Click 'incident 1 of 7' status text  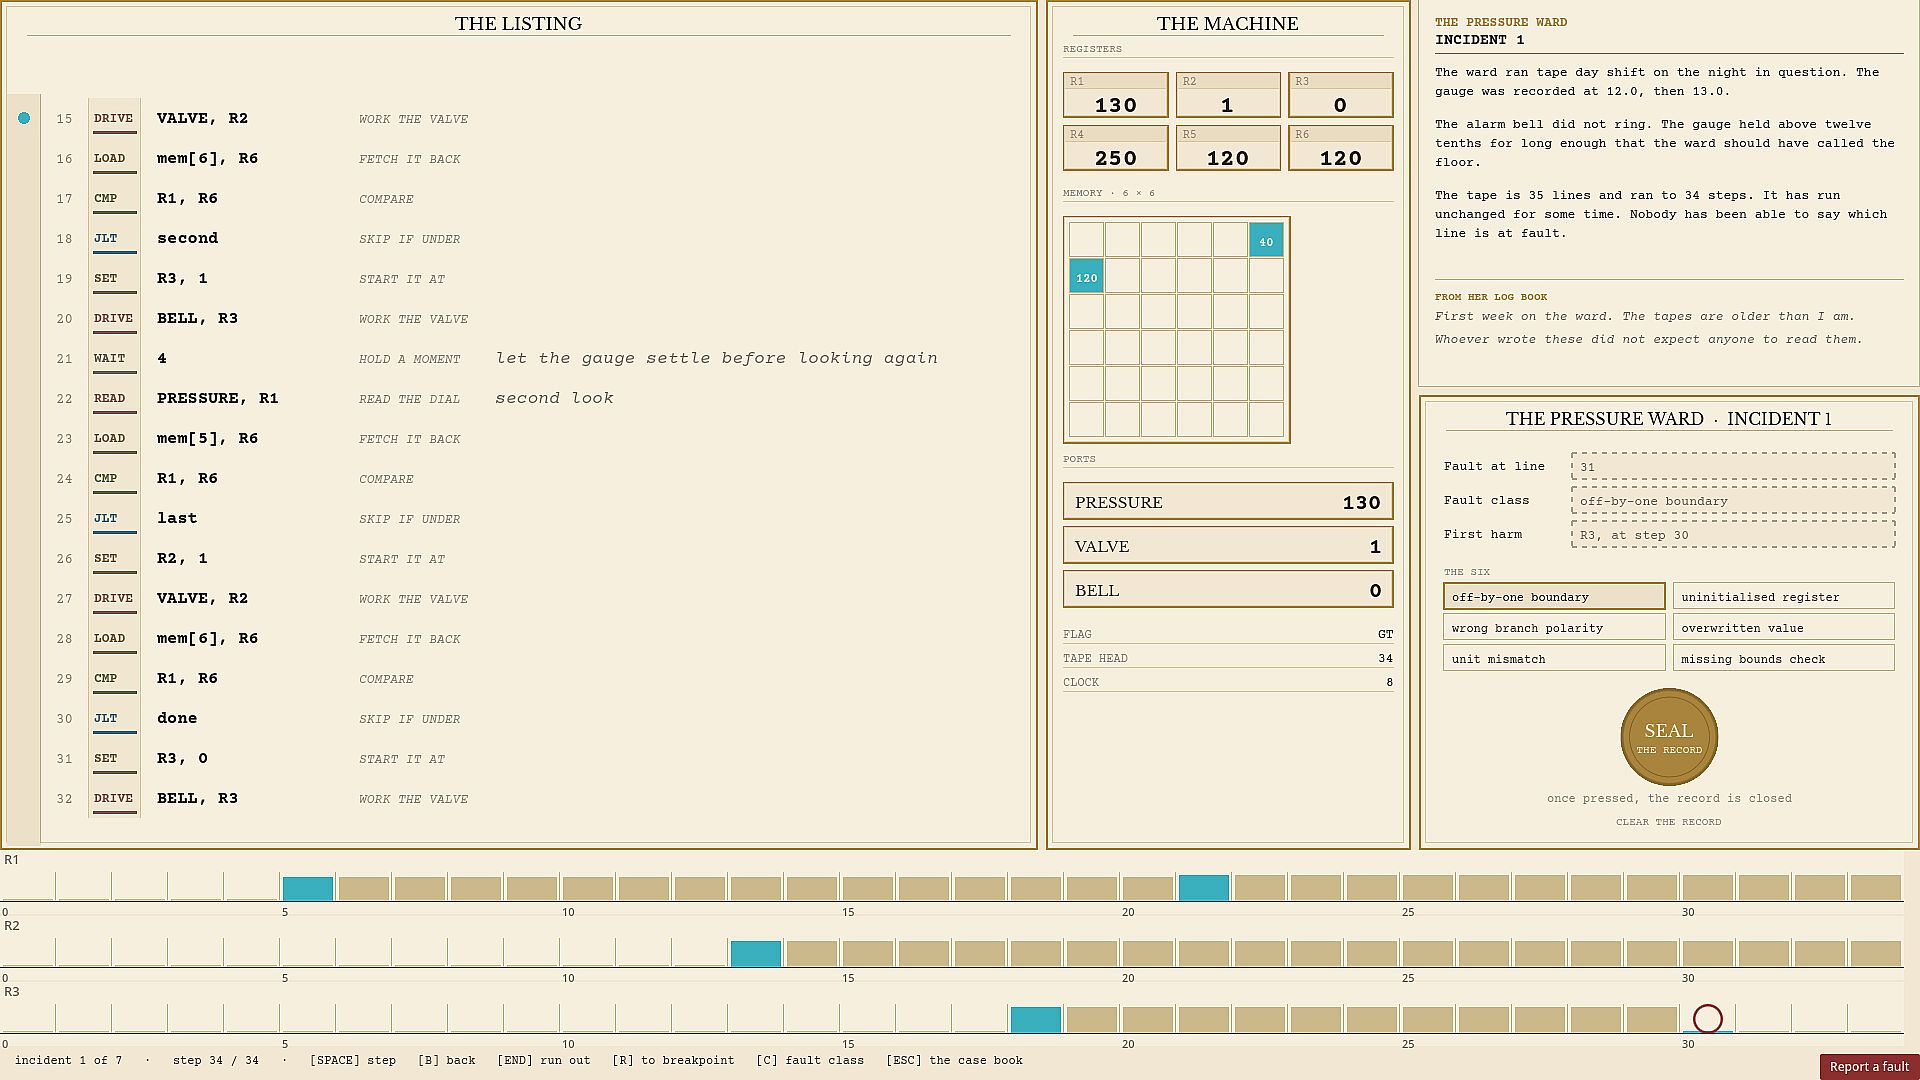(x=68, y=1060)
